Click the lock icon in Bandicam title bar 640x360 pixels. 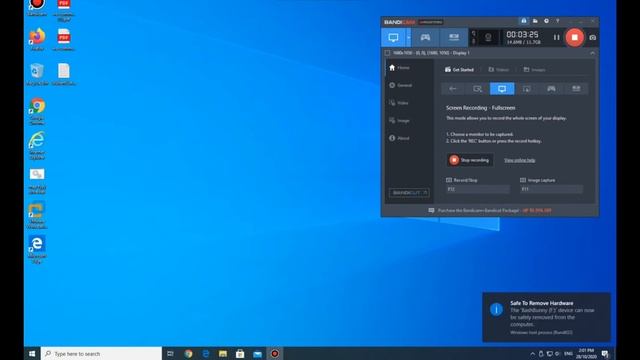(x=524, y=21)
